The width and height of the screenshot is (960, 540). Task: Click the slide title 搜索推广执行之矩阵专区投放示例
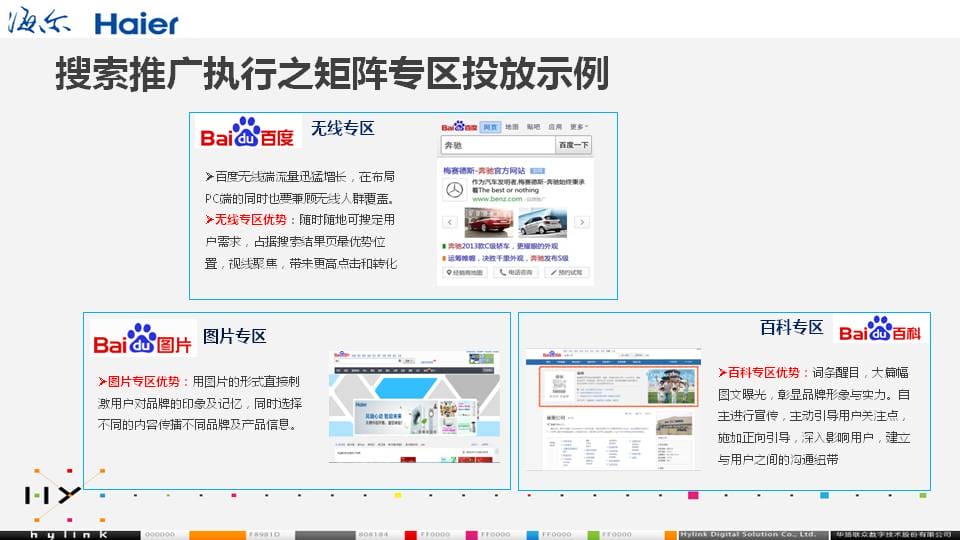click(x=332, y=73)
